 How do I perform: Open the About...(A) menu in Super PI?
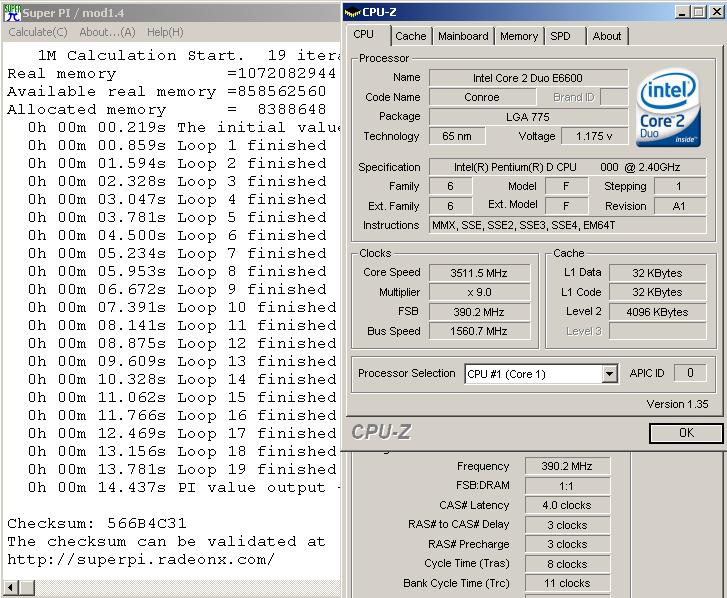coord(107,32)
